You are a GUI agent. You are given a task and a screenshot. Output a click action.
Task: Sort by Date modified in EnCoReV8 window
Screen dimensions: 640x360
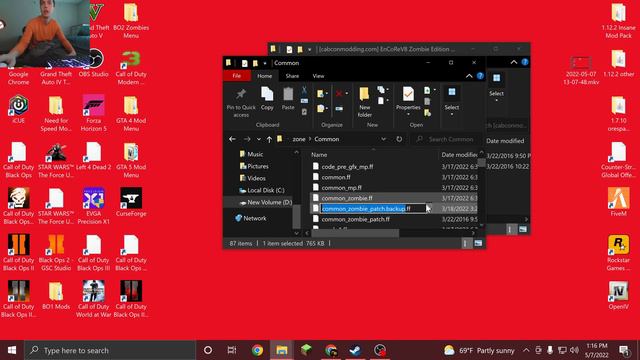[x=505, y=141]
